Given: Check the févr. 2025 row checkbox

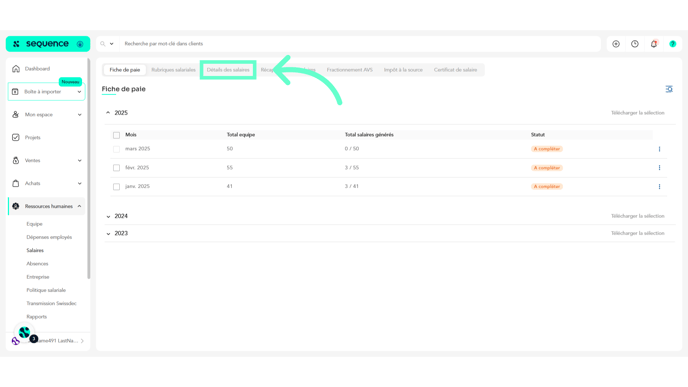Looking at the screenshot, I should point(116,168).
